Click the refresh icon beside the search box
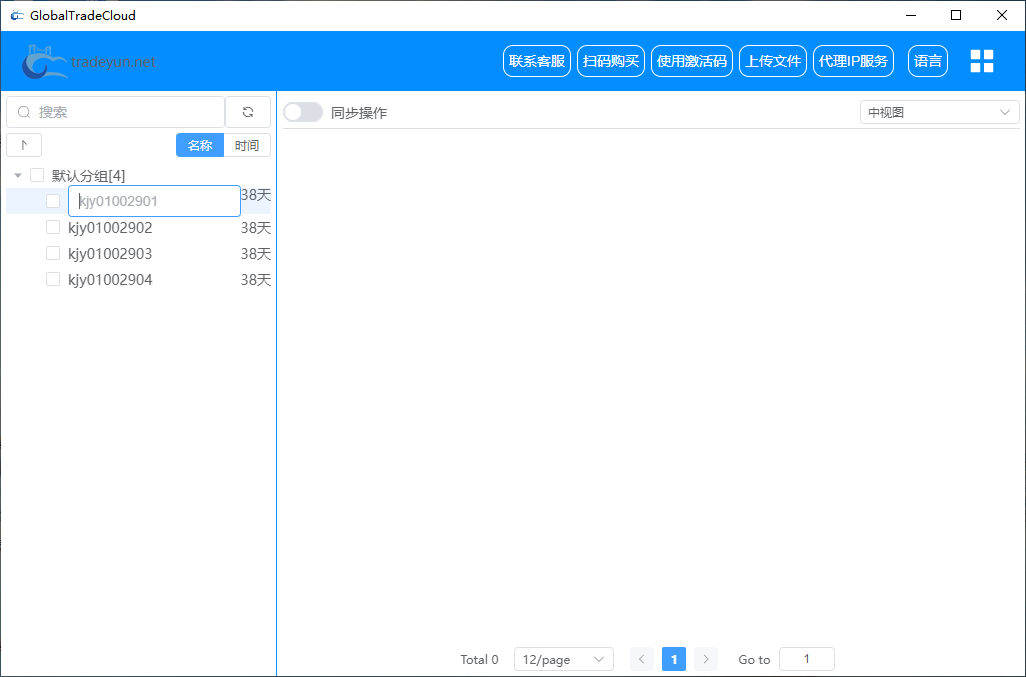1026x677 pixels. point(248,112)
